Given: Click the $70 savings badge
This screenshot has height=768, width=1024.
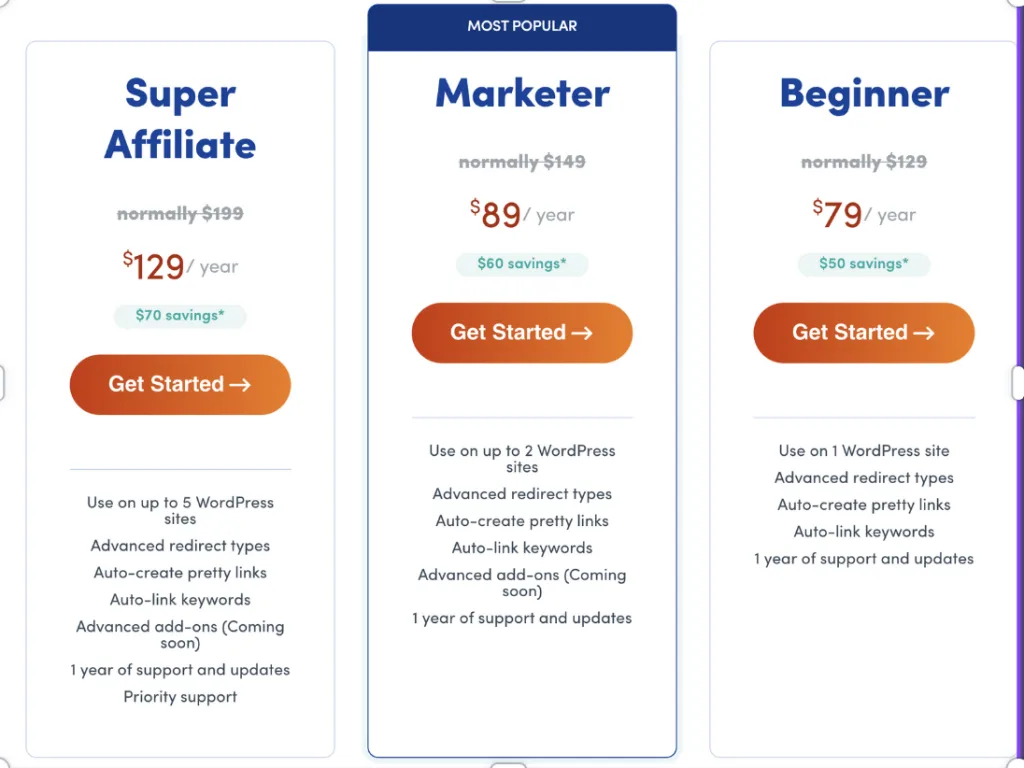Looking at the screenshot, I should point(180,316).
